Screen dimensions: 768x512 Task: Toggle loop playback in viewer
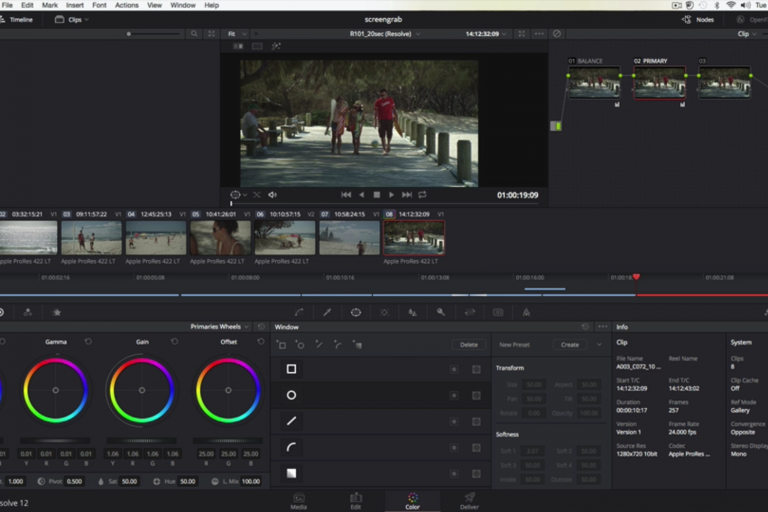(x=422, y=195)
